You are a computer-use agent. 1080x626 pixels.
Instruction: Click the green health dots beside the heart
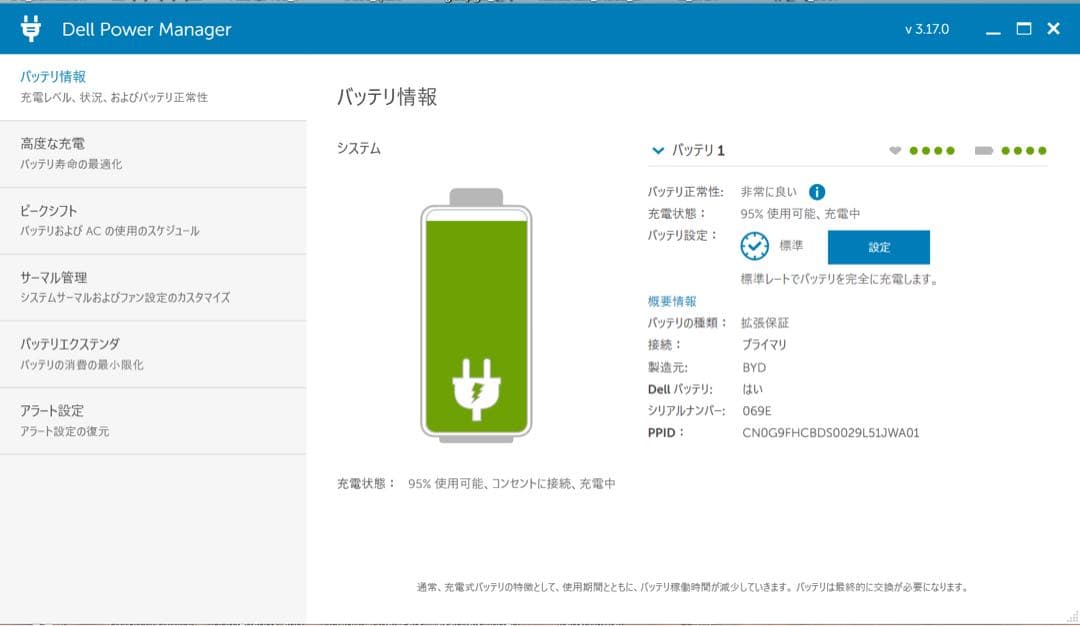coord(930,150)
